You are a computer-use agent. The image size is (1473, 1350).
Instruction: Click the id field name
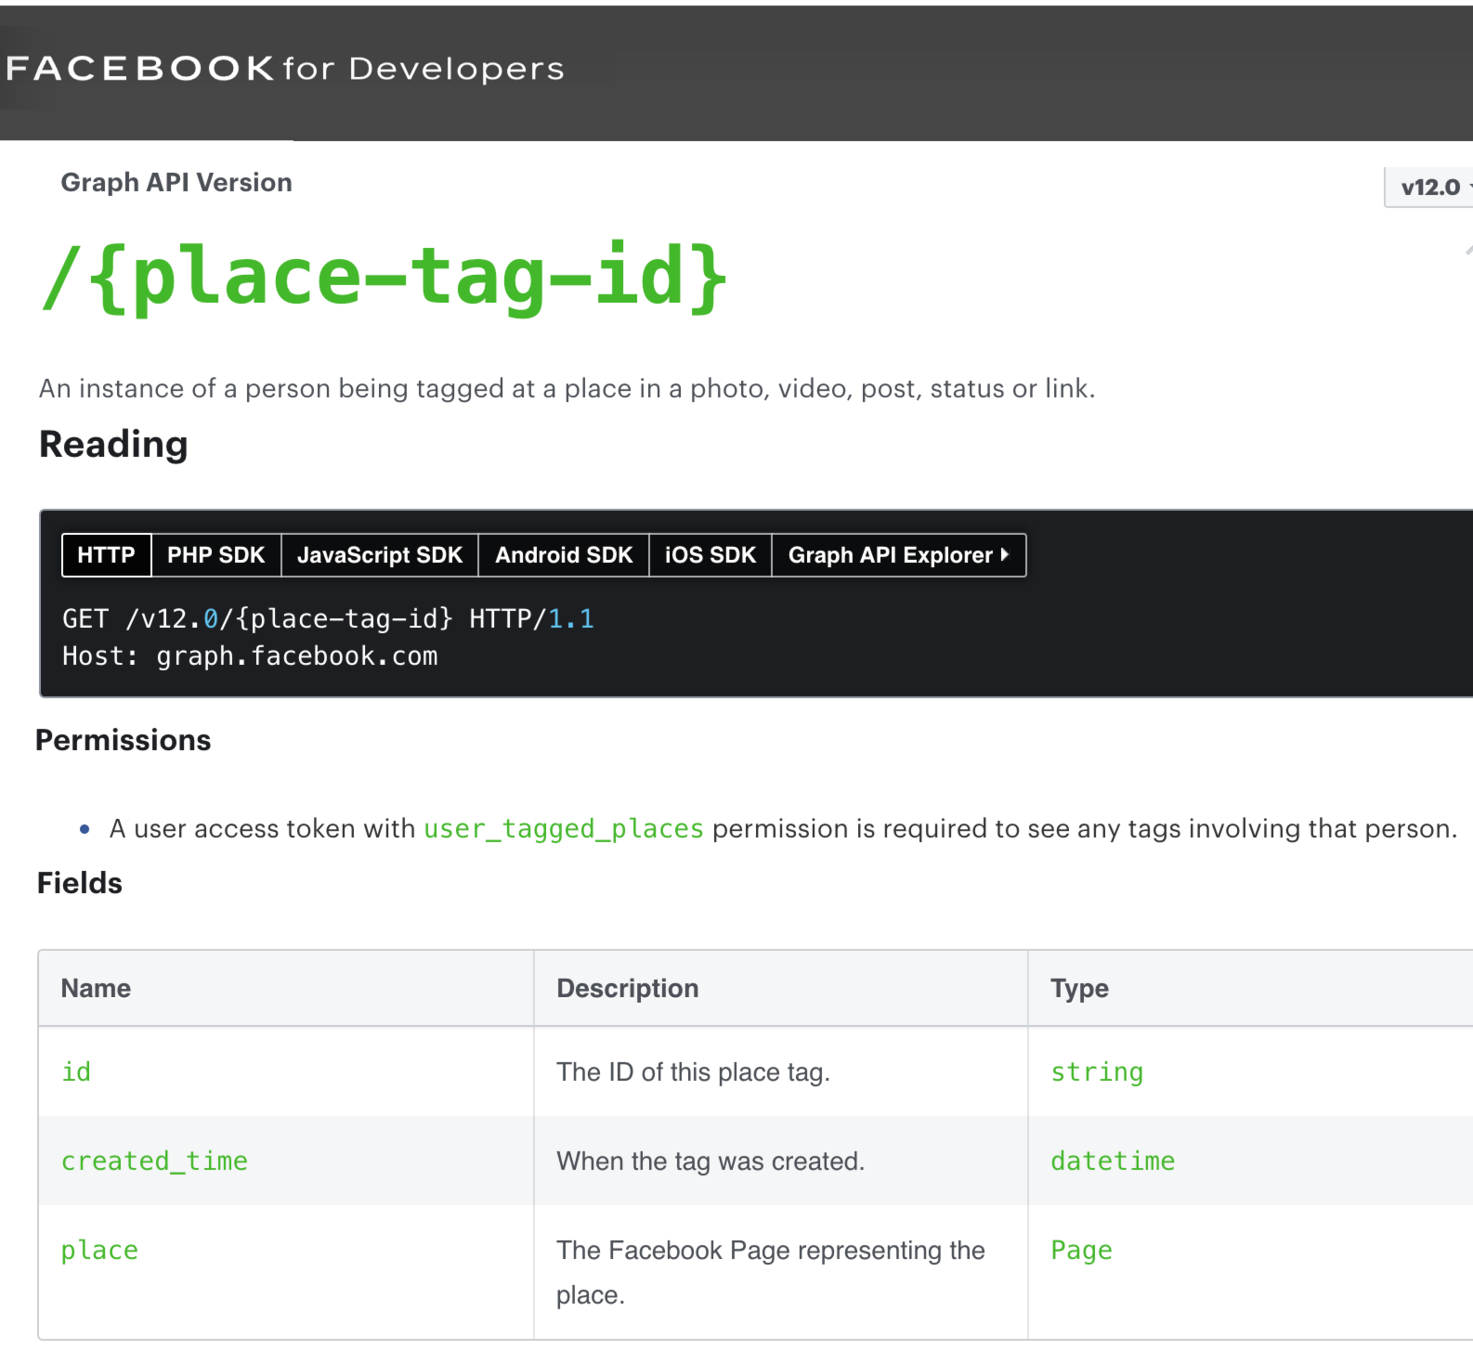click(x=76, y=1072)
